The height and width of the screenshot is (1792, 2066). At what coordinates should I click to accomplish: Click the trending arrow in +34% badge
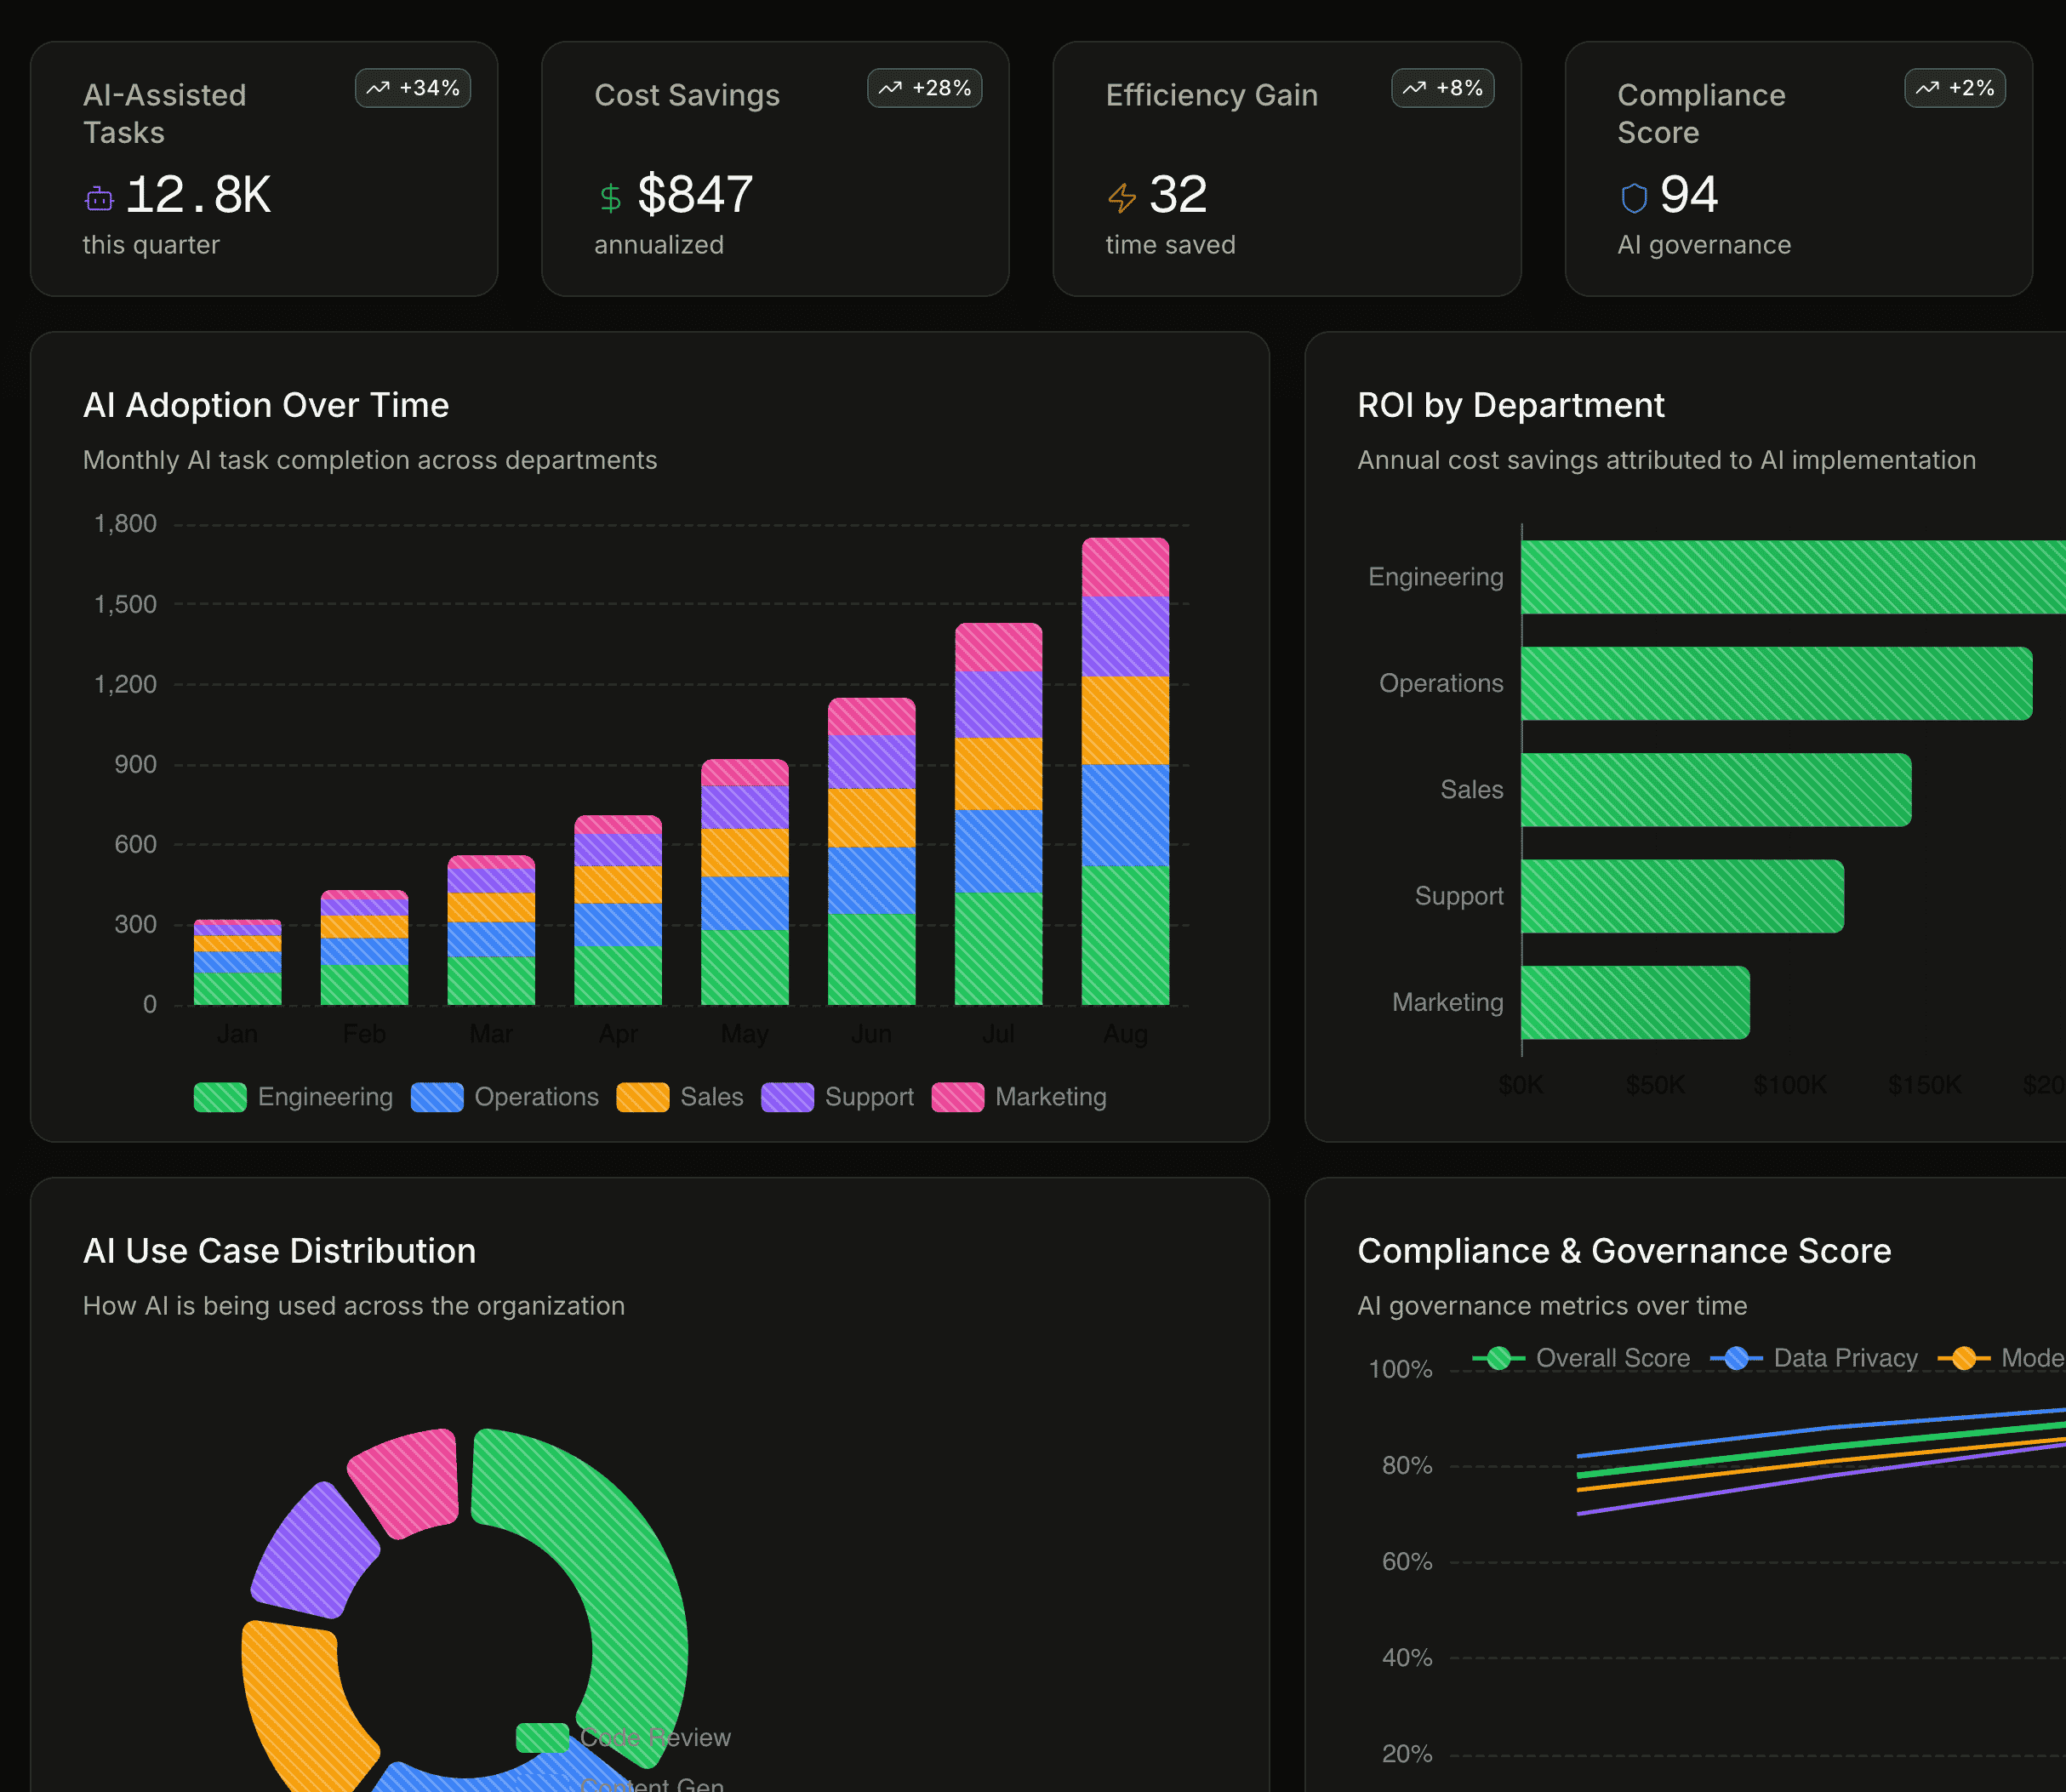(x=378, y=88)
